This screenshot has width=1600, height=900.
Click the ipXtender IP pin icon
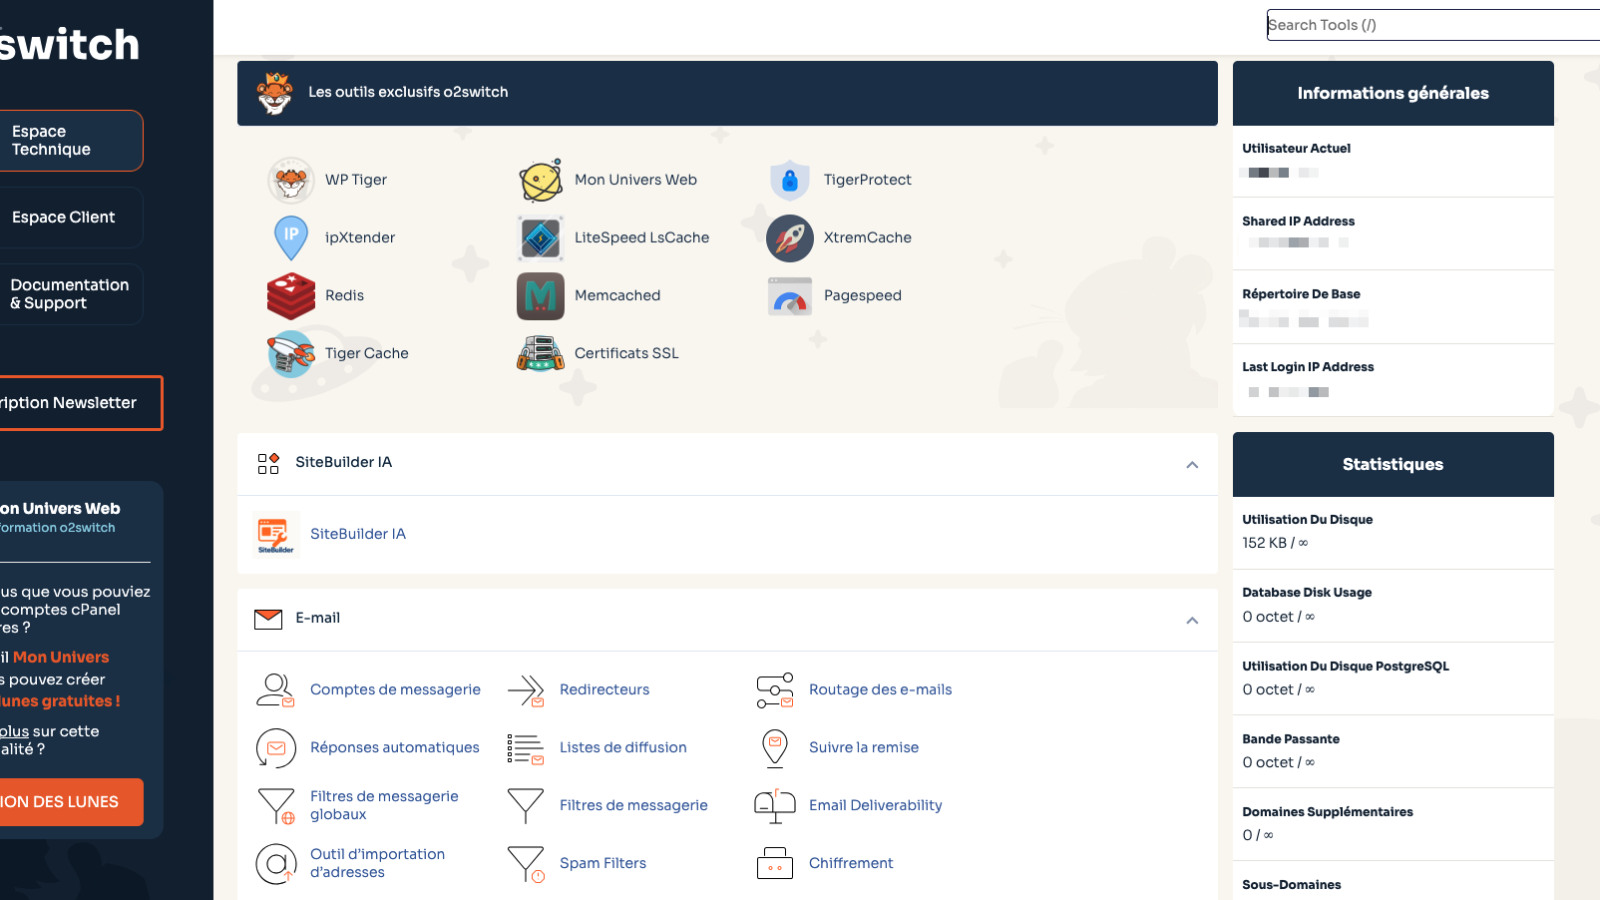coord(291,238)
